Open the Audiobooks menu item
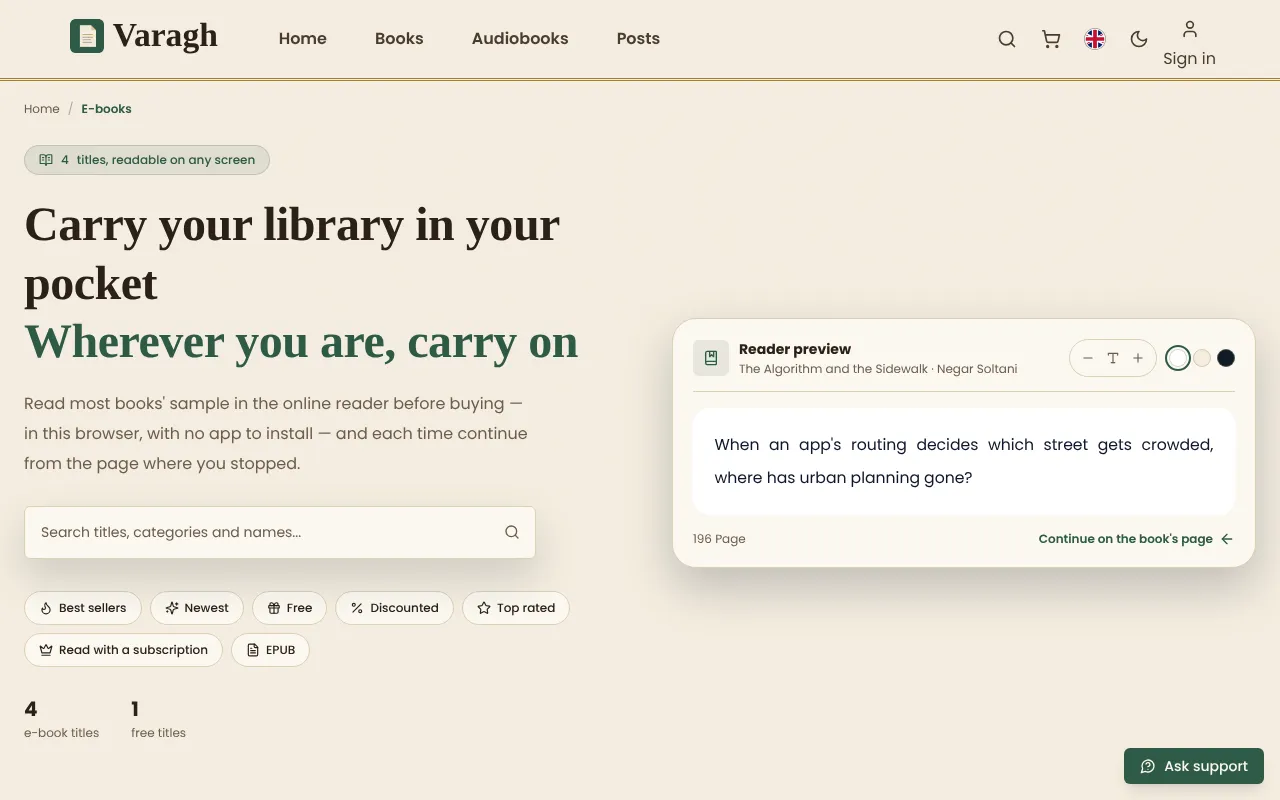 (520, 39)
